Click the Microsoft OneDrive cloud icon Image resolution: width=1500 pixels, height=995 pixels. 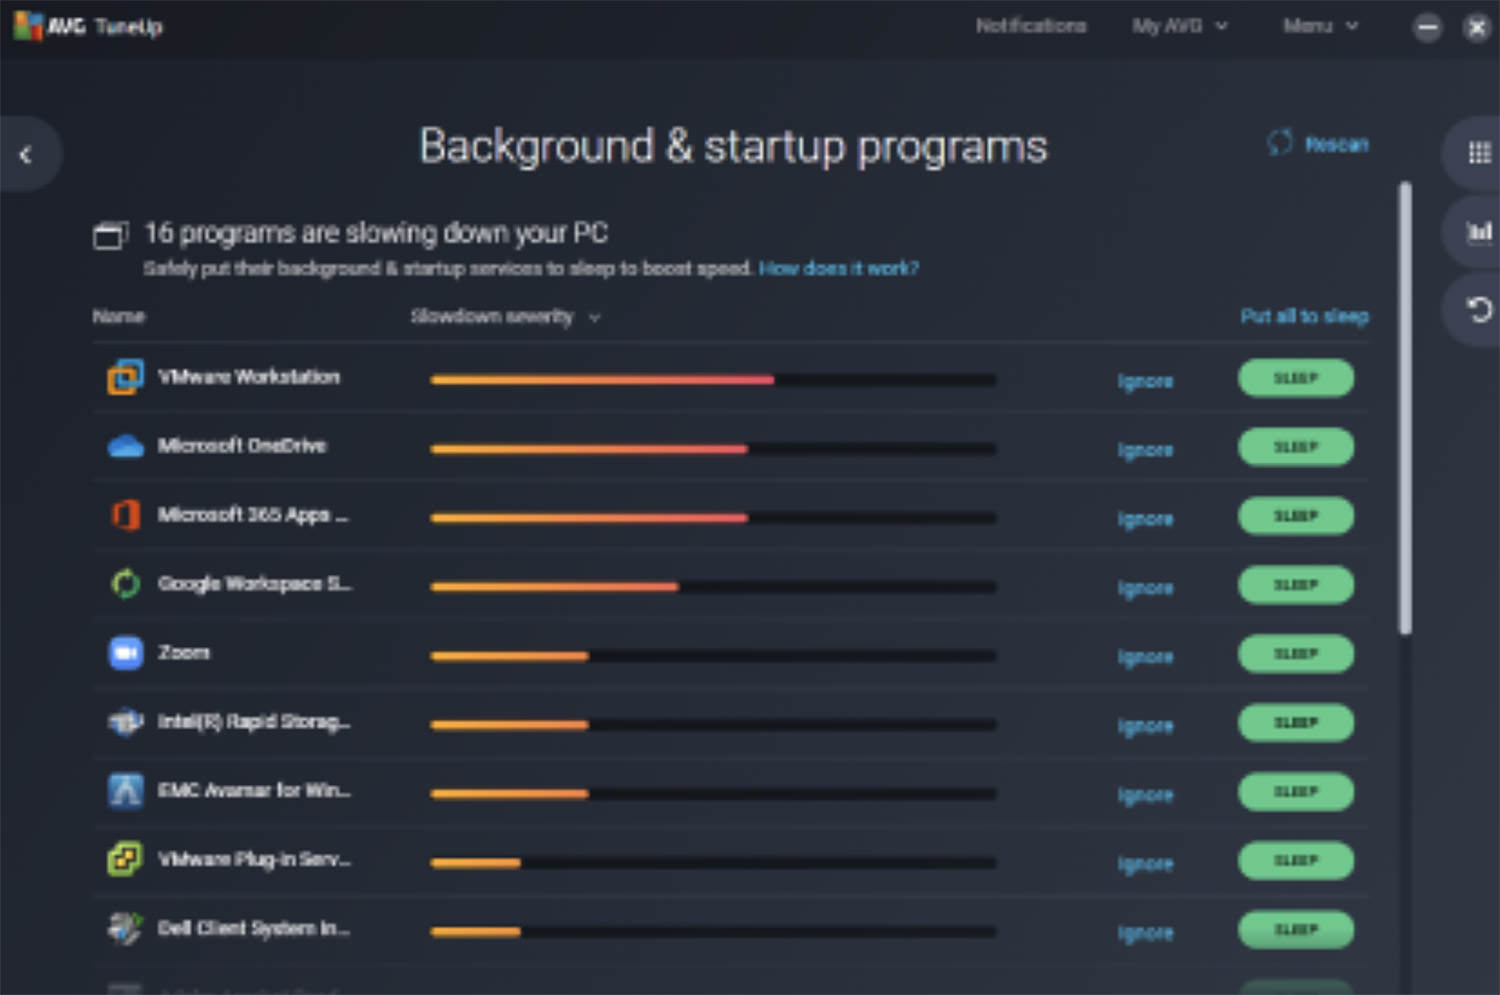125,446
